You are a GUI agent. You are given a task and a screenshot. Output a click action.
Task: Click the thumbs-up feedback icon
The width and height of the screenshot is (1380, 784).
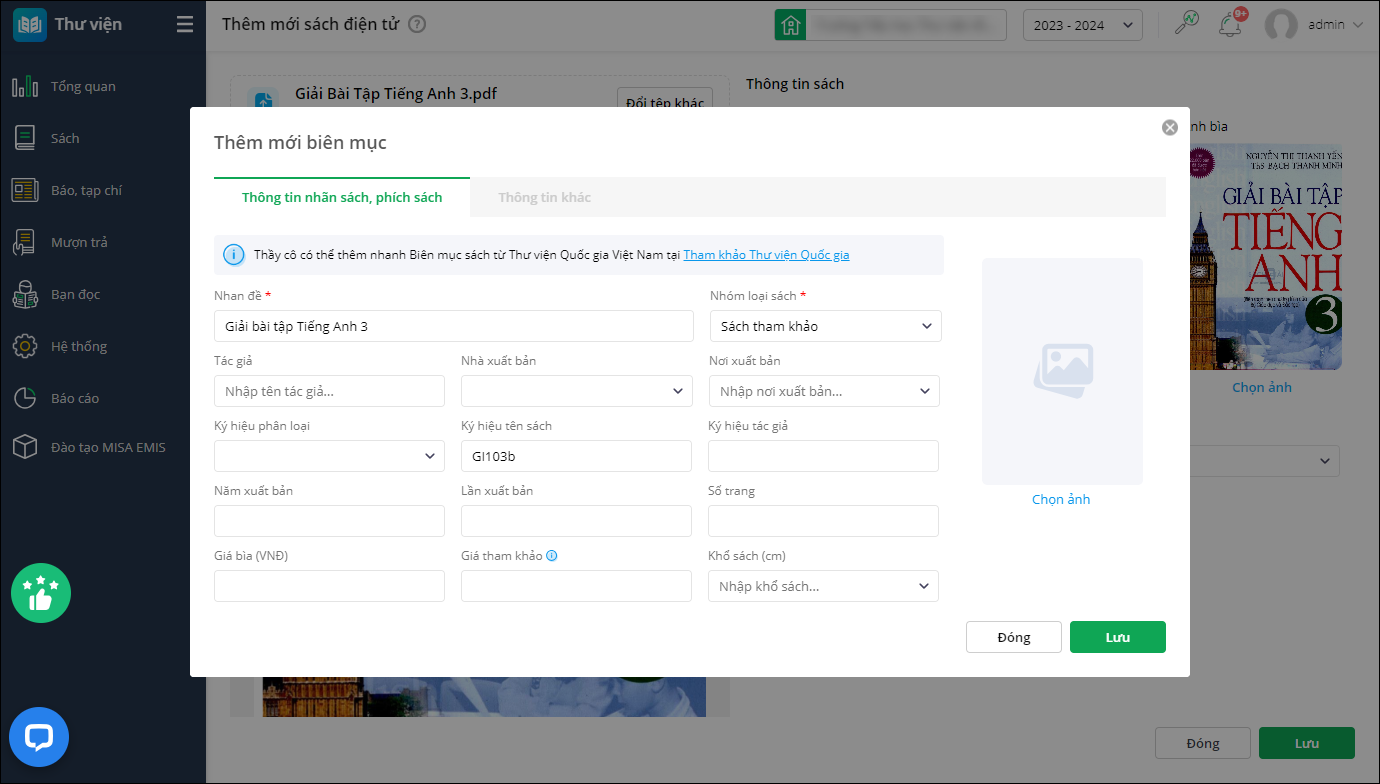(x=40, y=593)
